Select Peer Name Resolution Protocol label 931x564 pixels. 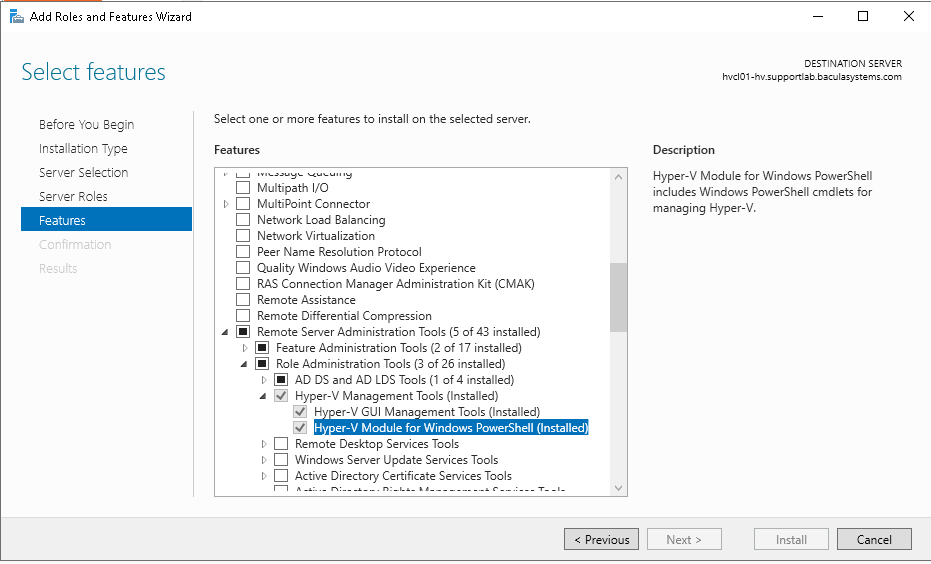340,252
